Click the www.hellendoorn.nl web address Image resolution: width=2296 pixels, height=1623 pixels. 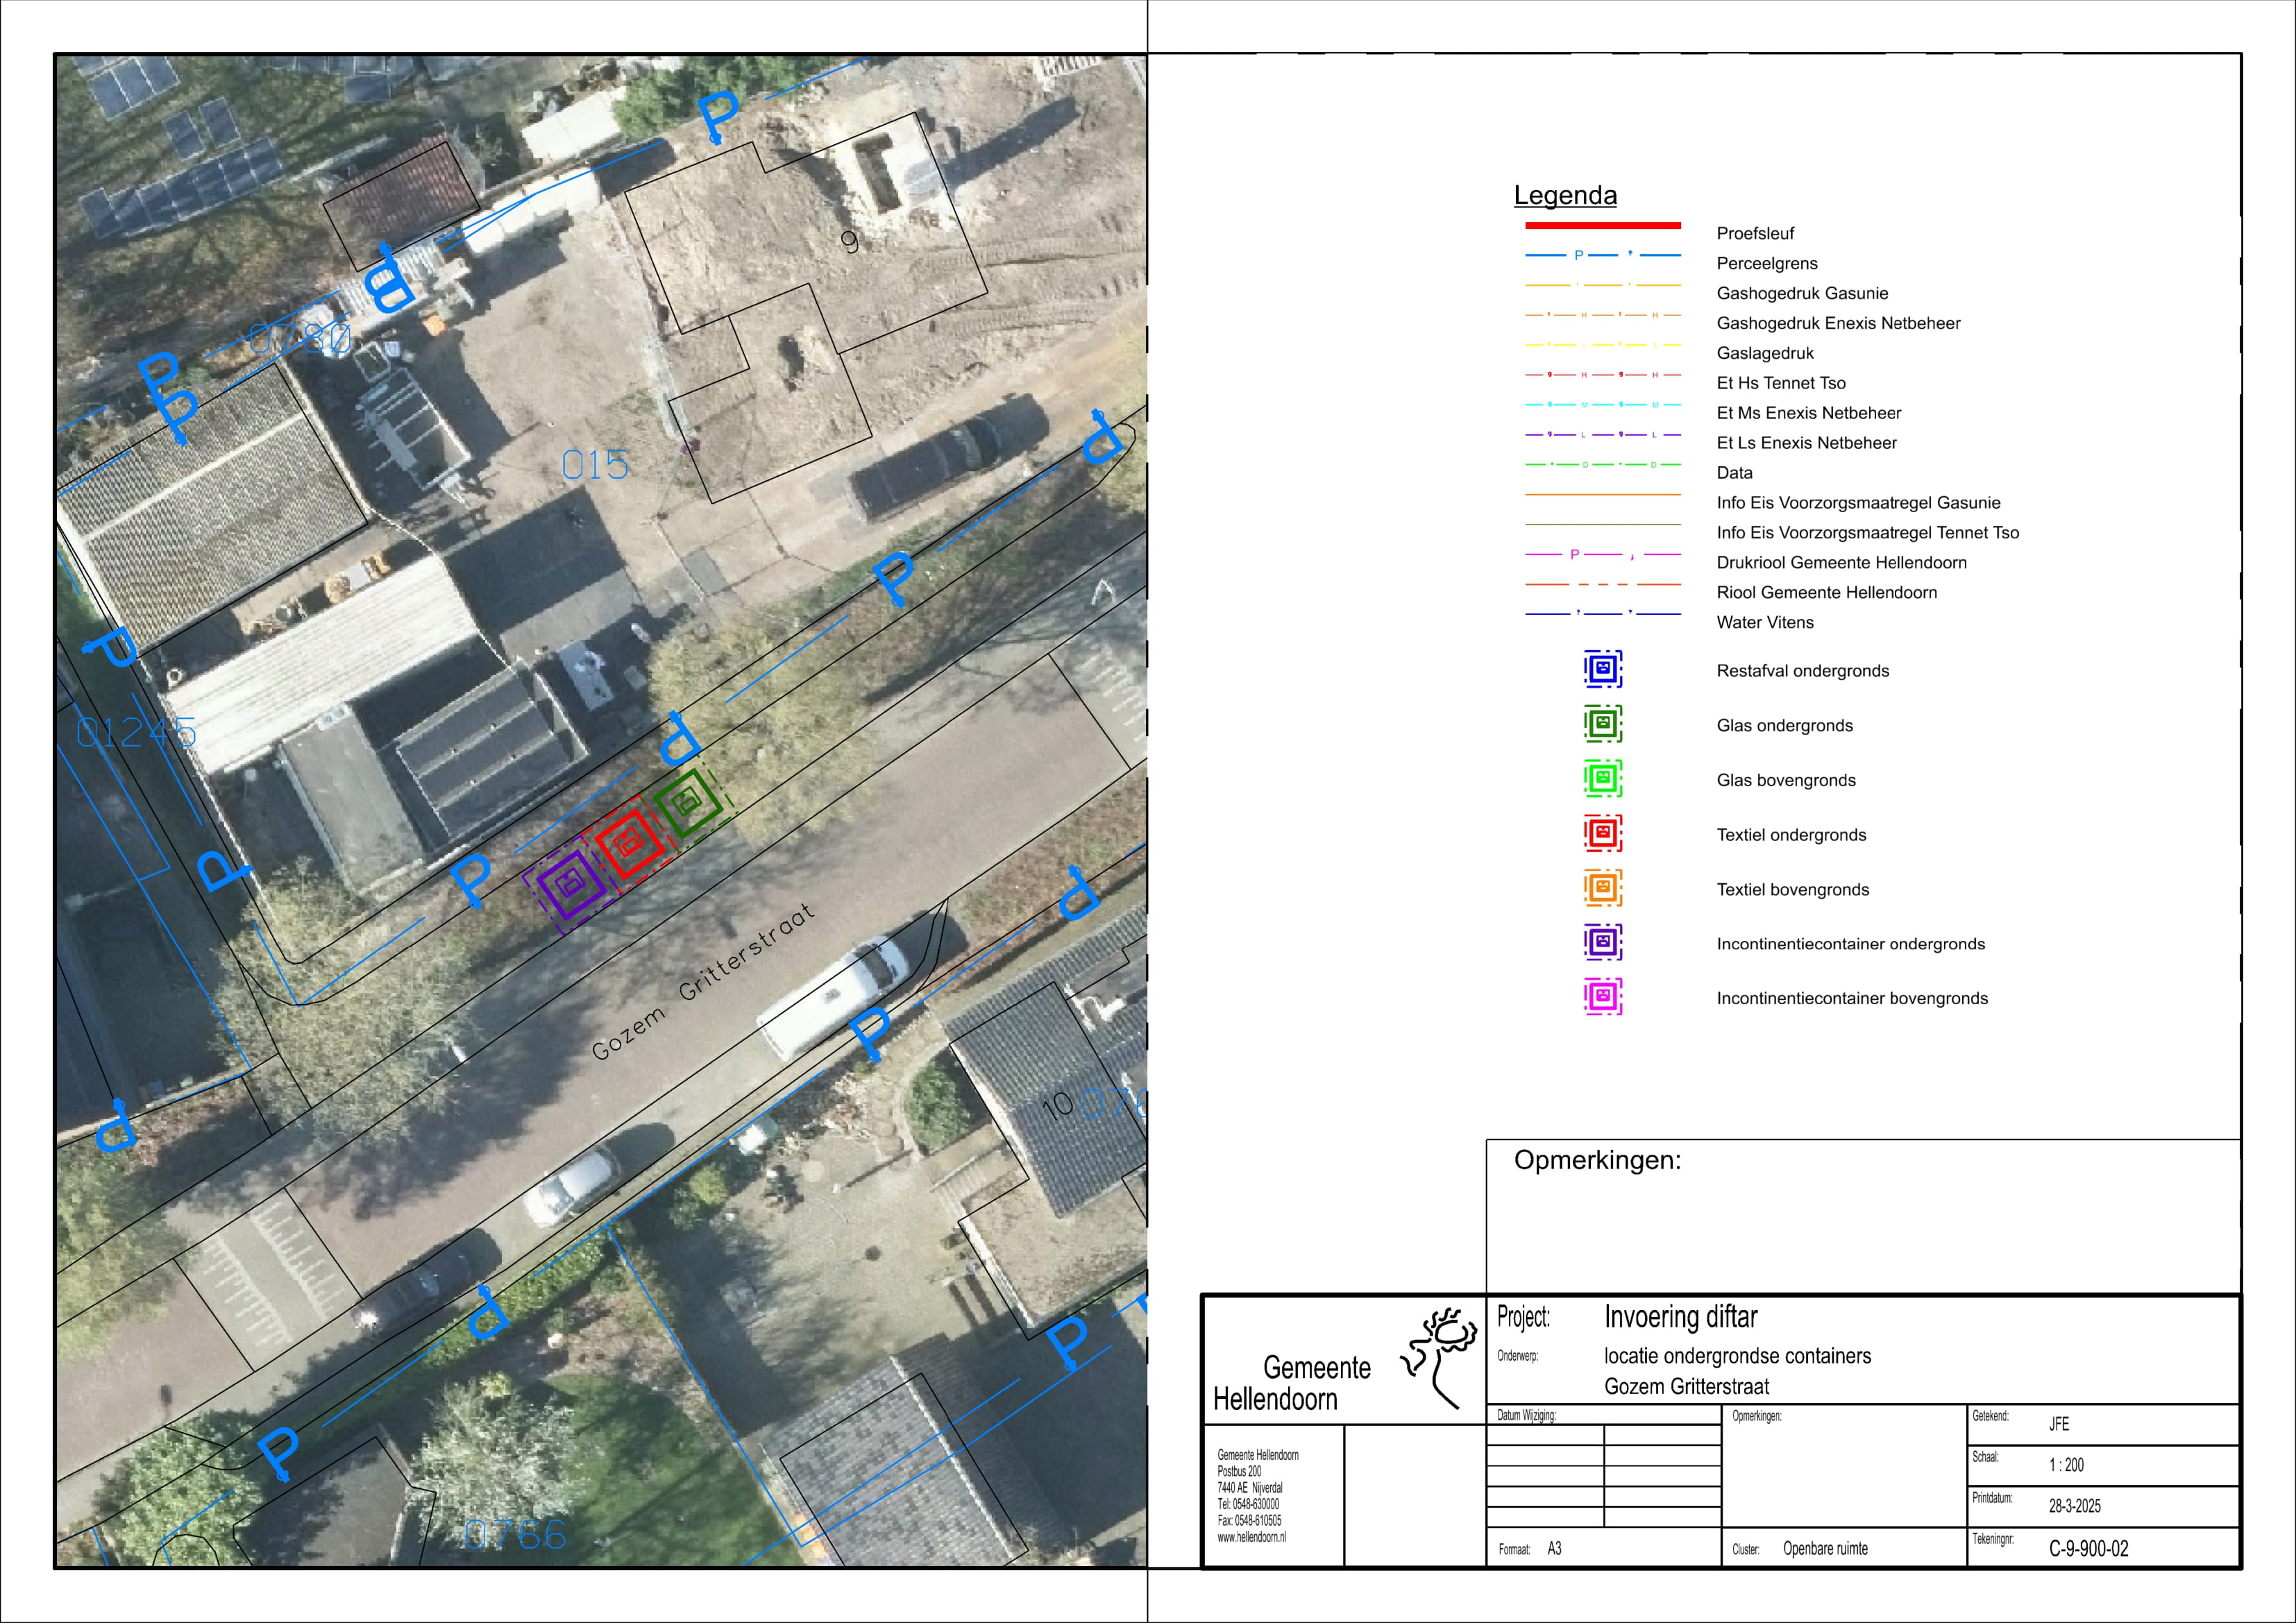pos(1251,1538)
